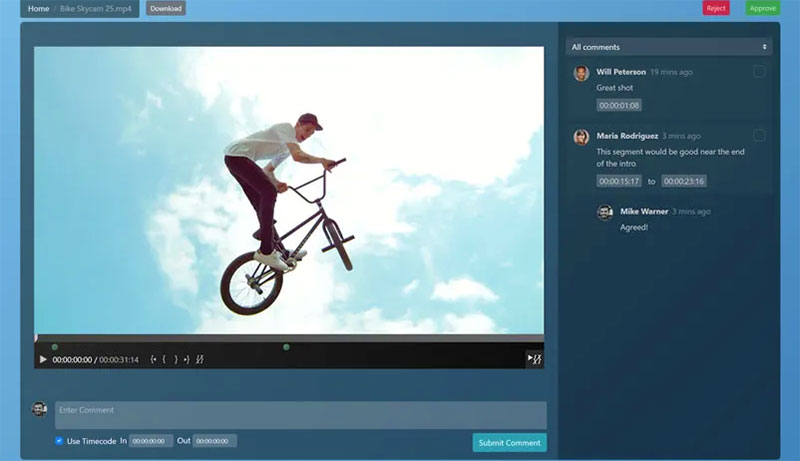Uncheck the Use Timecode checkbox

click(x=60, y=441)
